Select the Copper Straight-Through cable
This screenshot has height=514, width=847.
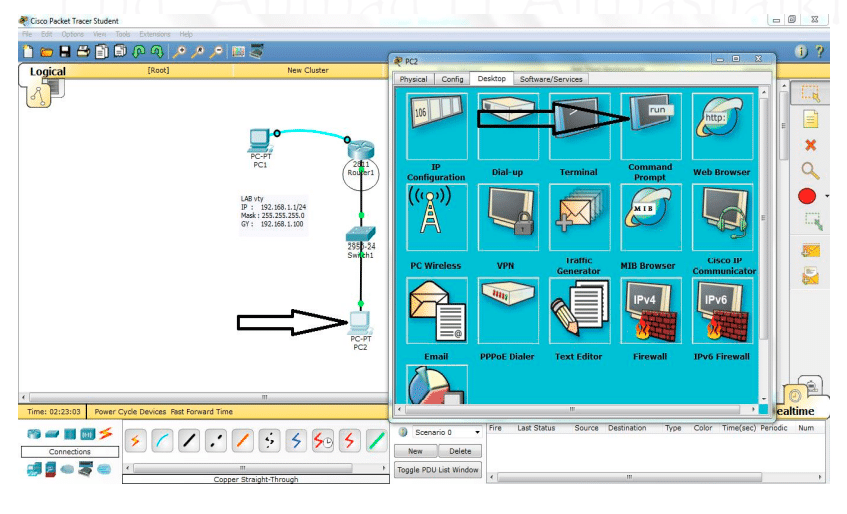click(x=189, y=442)
